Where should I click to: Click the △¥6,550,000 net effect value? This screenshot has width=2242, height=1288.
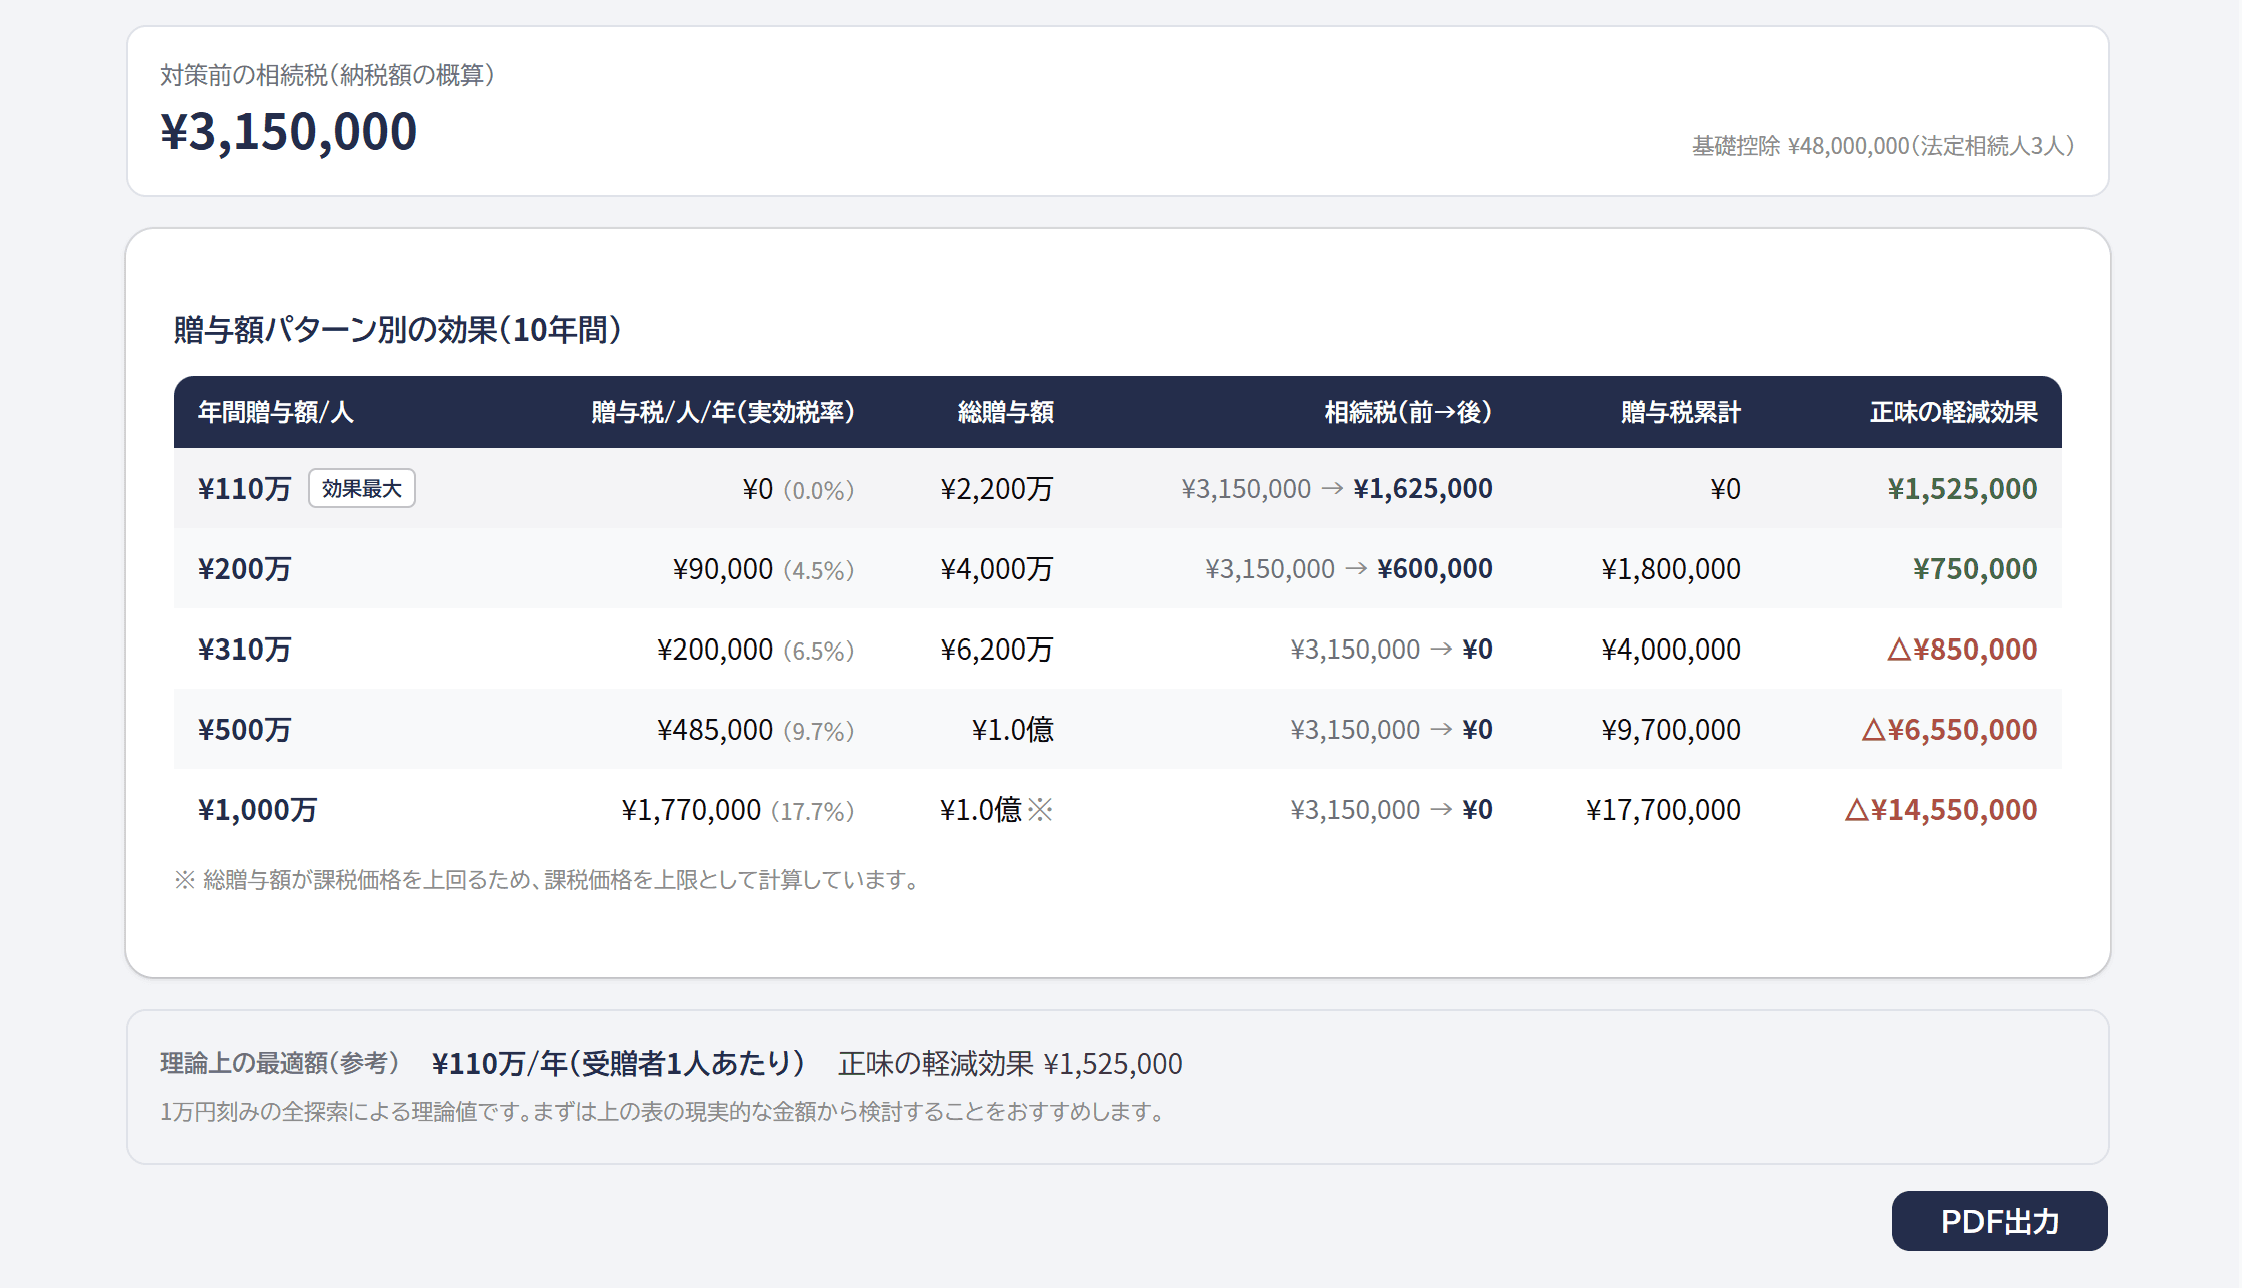tap(1949, 729)
